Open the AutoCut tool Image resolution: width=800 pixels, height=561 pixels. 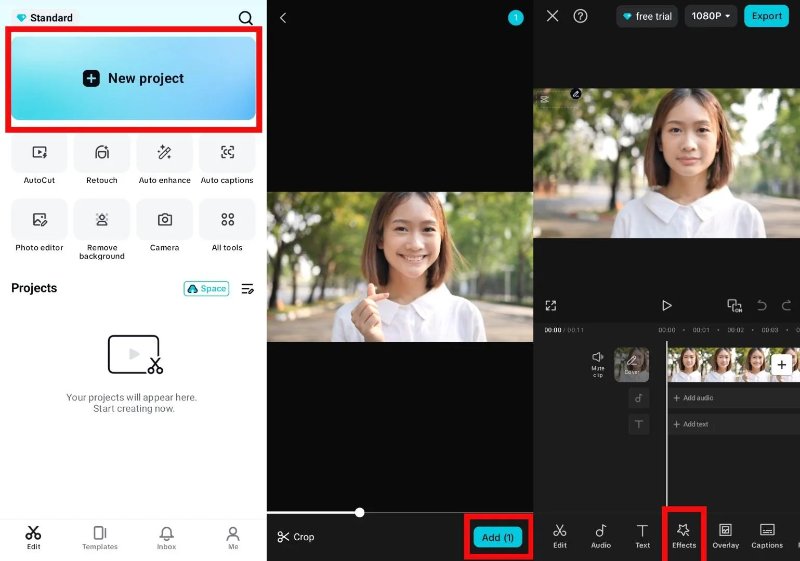point(39,155)
